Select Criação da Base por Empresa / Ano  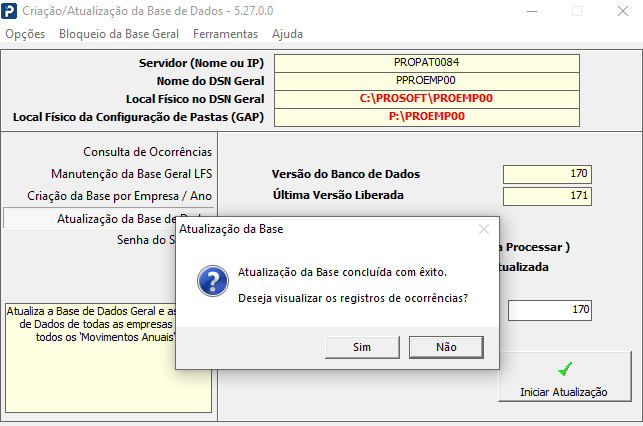click(x=119, y=196)
